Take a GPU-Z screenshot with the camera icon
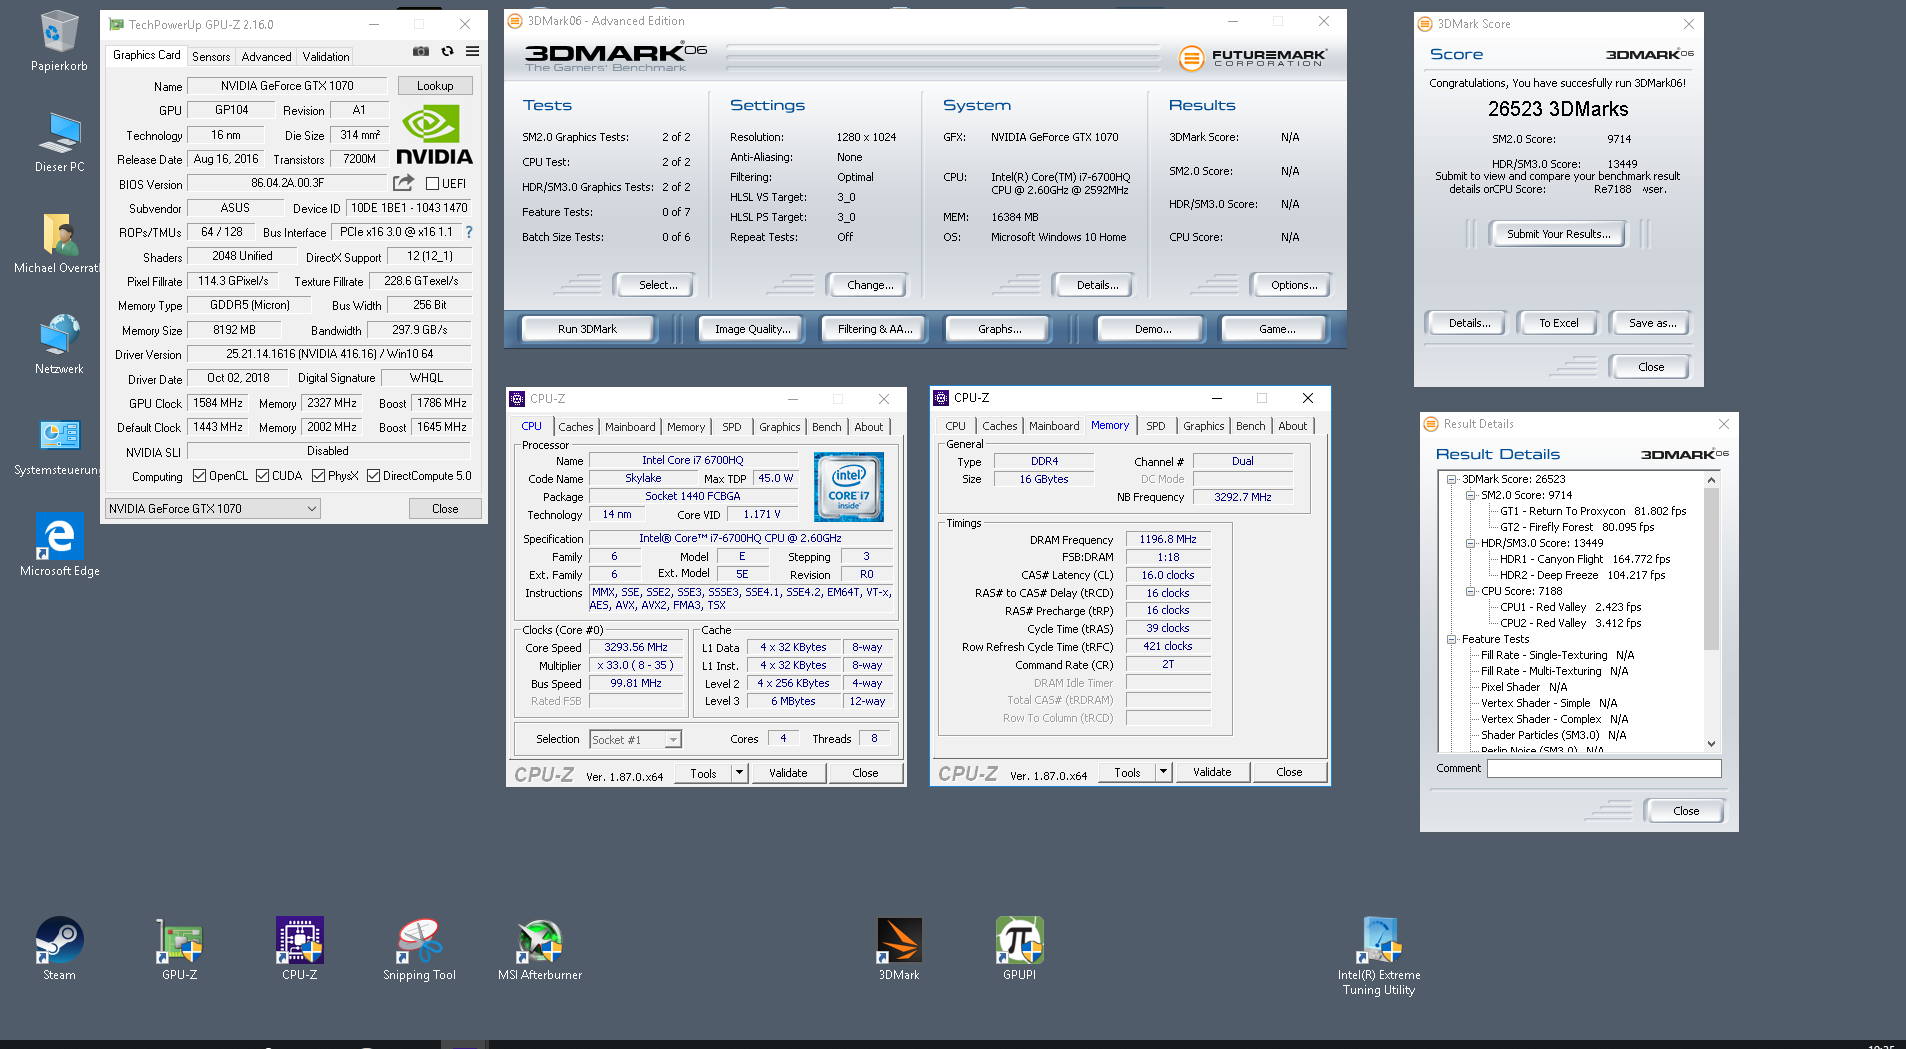 (x=421, y=51)
